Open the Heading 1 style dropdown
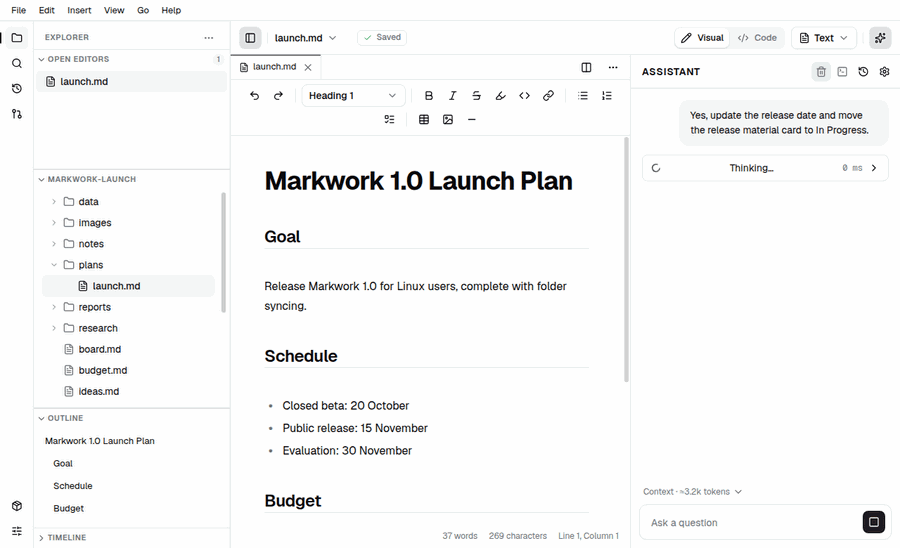The image size is (900, 548). click(353, 96)
